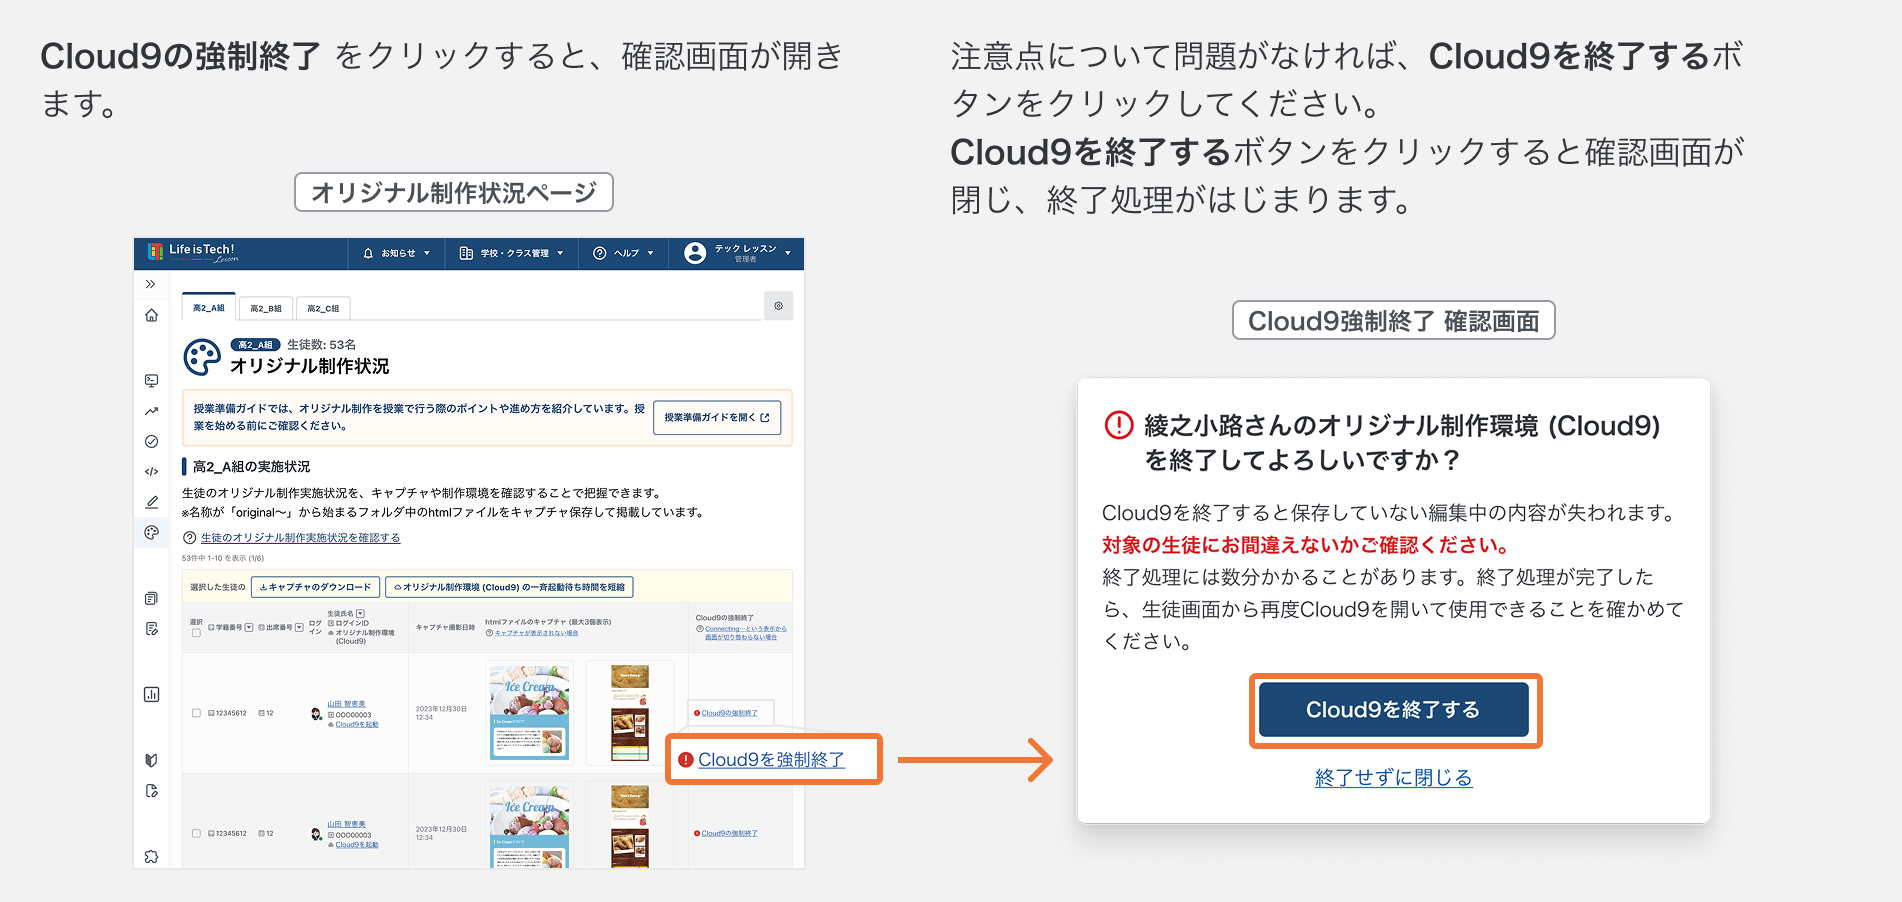Click the 高2_A組 badge above the title
Image resolution: width=1902 pixels, height=902 pixels.
pos(255,345)
